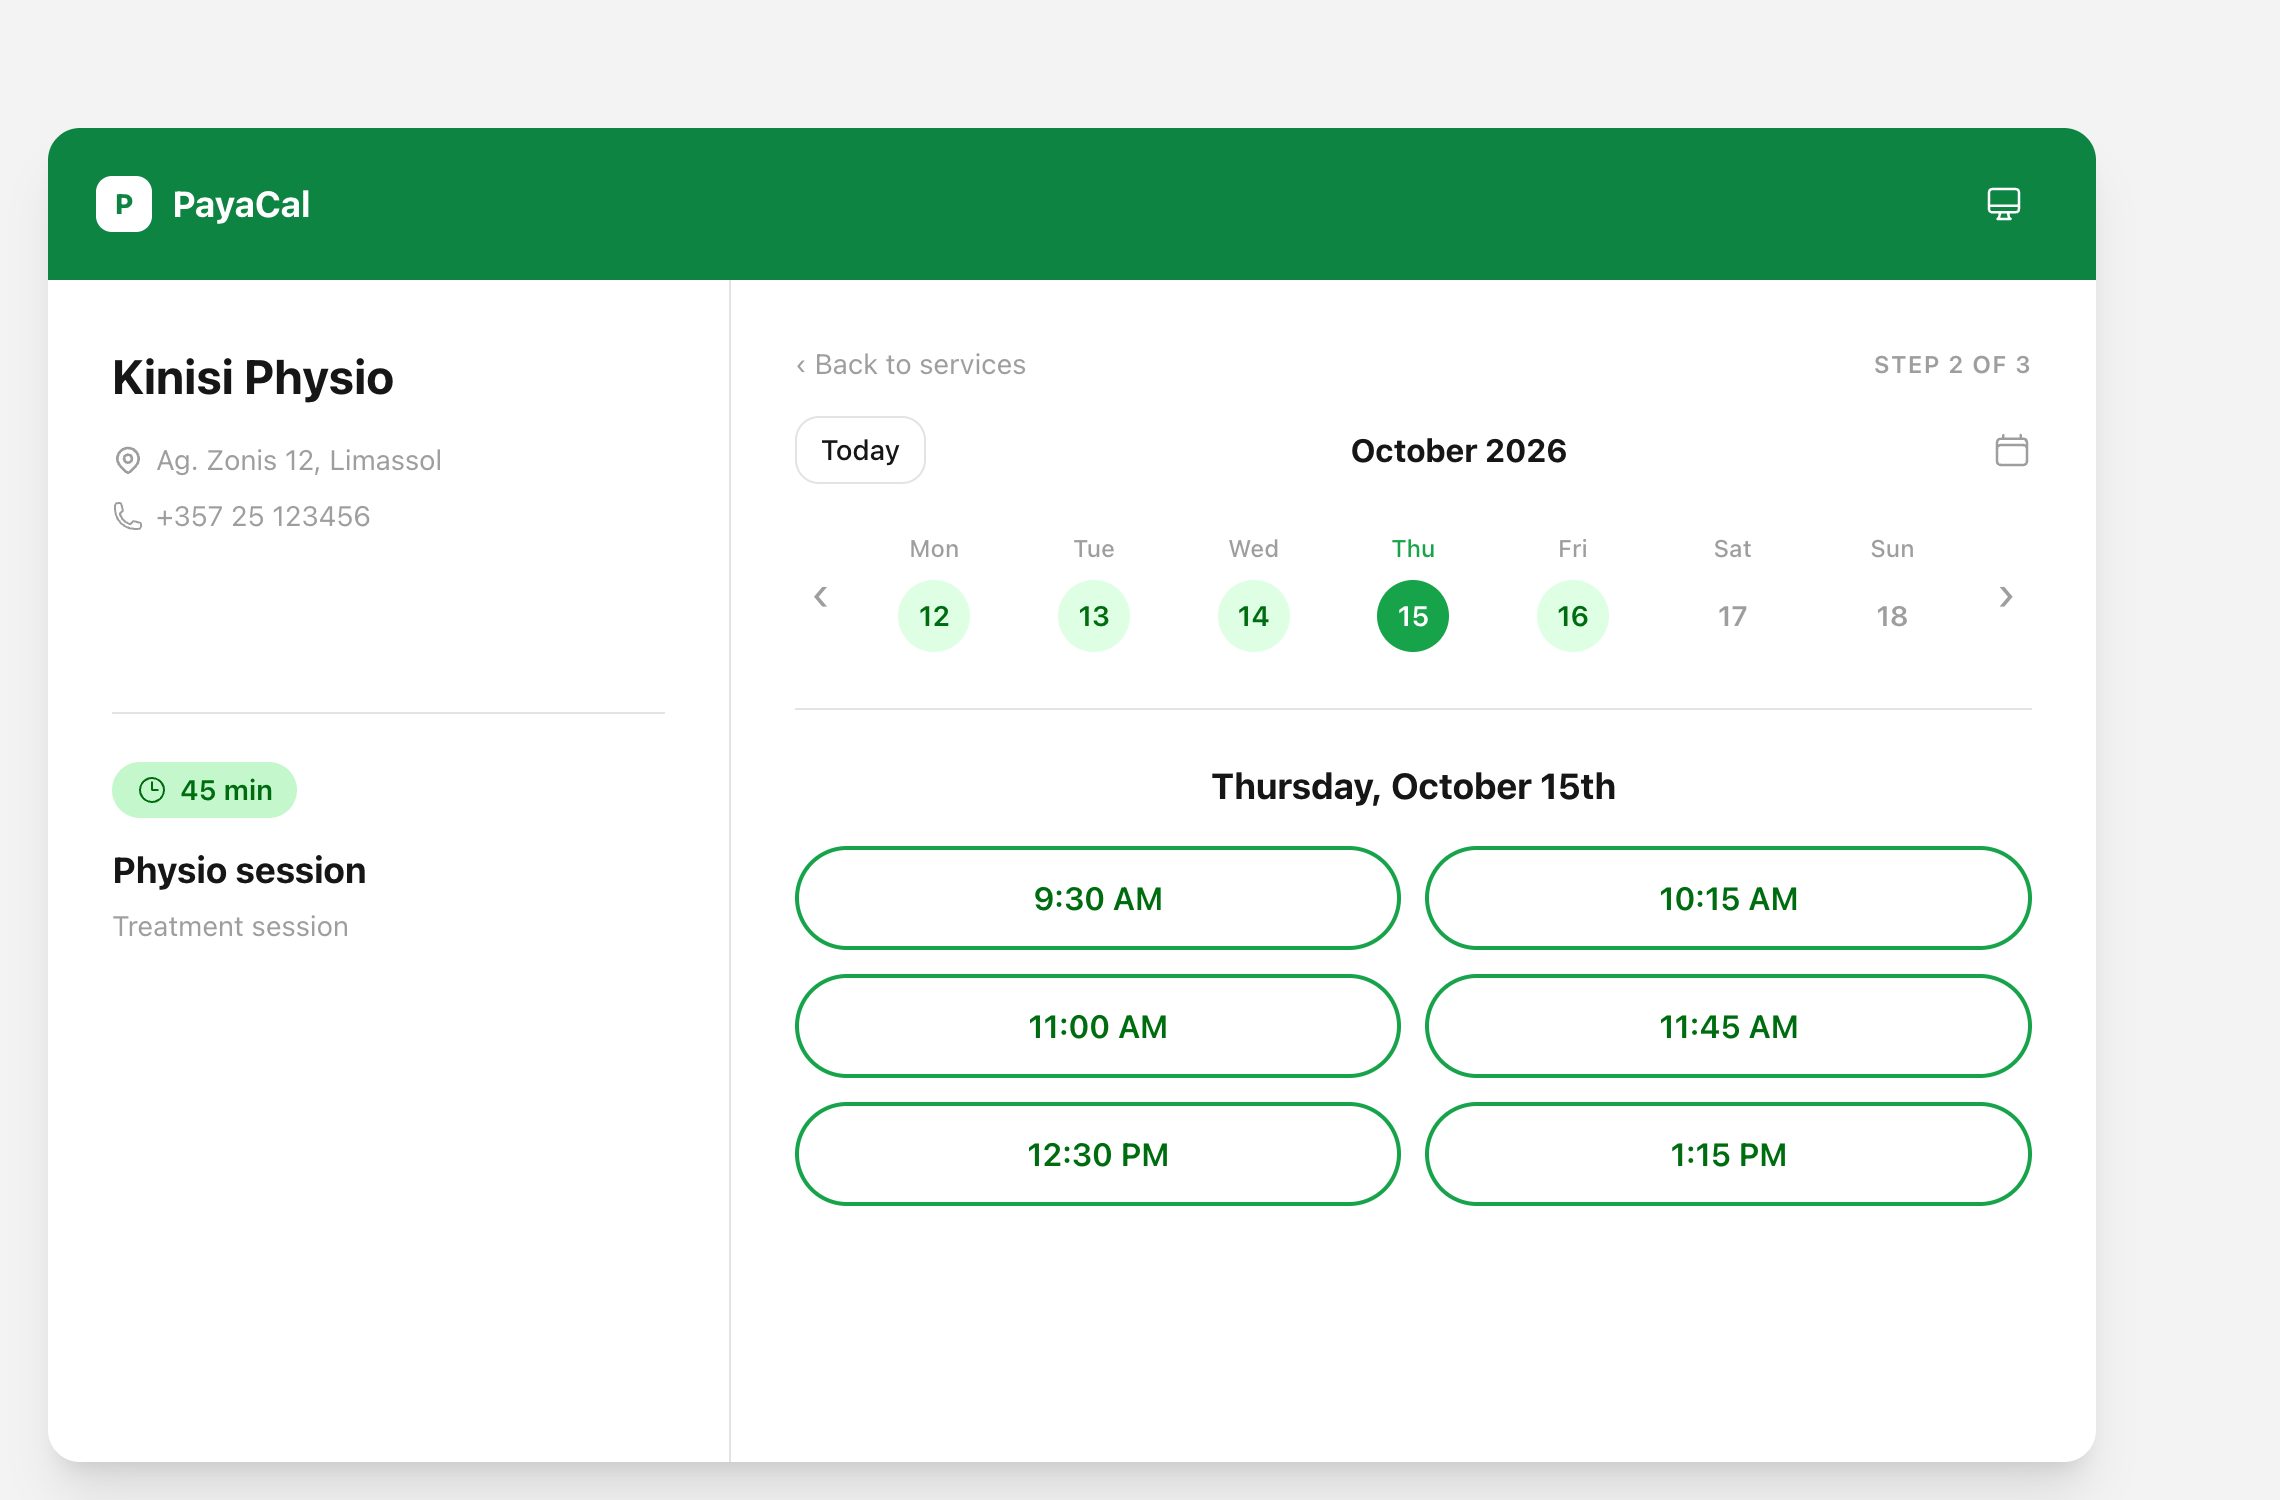Select Sunday the 18th

click(1892, 616)
